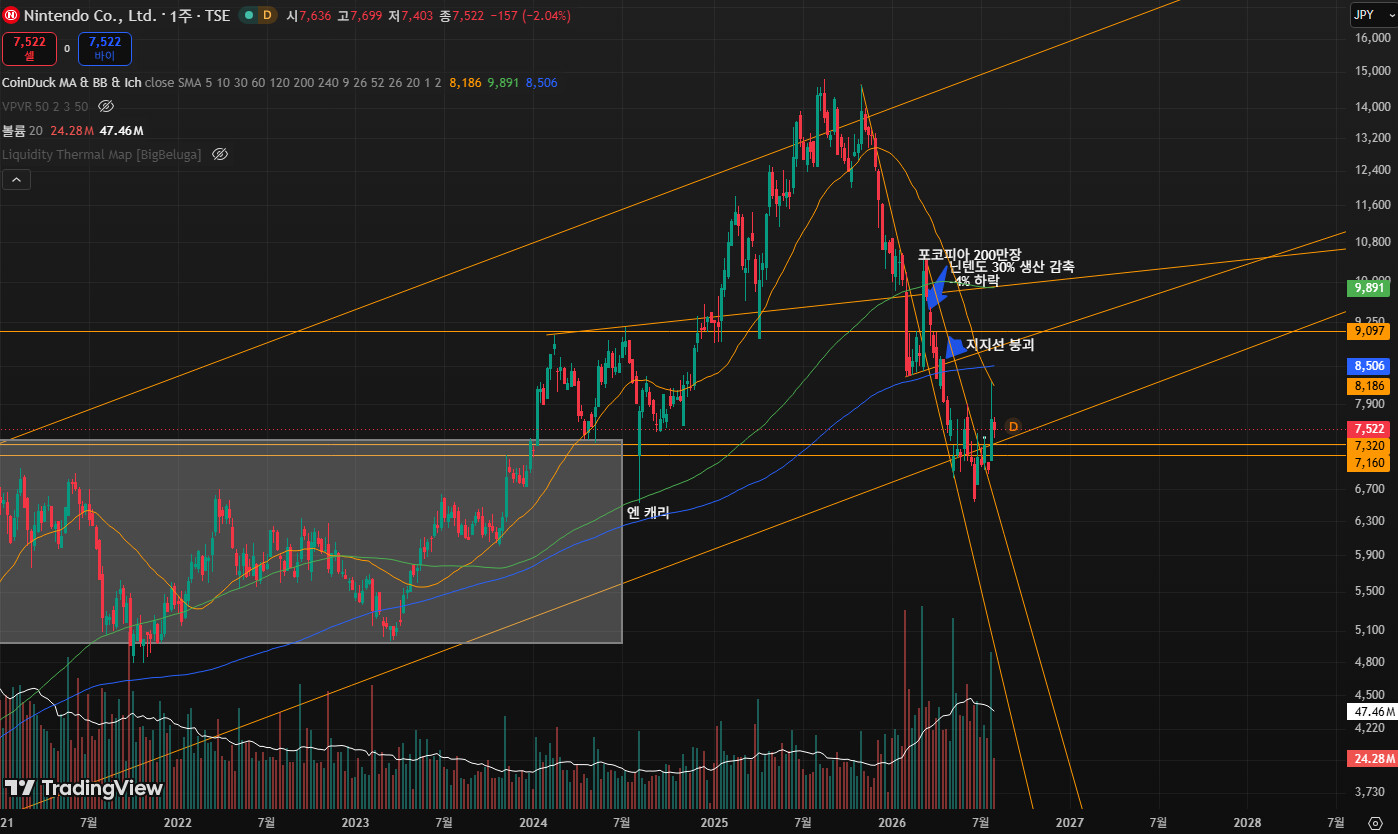1398x834 pixels.
Task: Click the white 47.46M volume scale label
Action: [x=1371, y=712]
